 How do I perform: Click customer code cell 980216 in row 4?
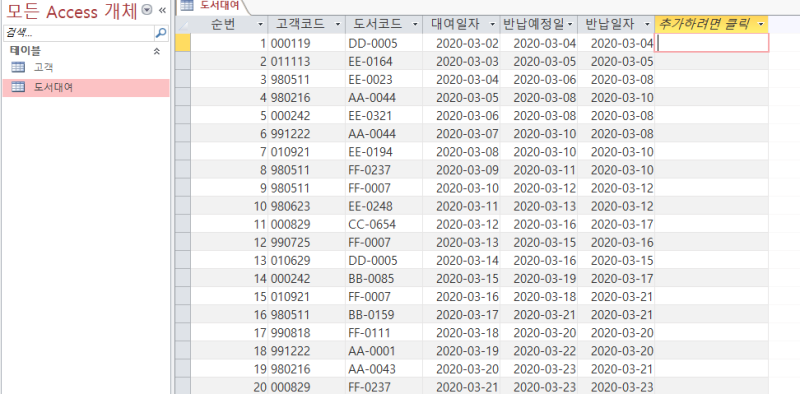pyautogui.click(x=307, y=97)
